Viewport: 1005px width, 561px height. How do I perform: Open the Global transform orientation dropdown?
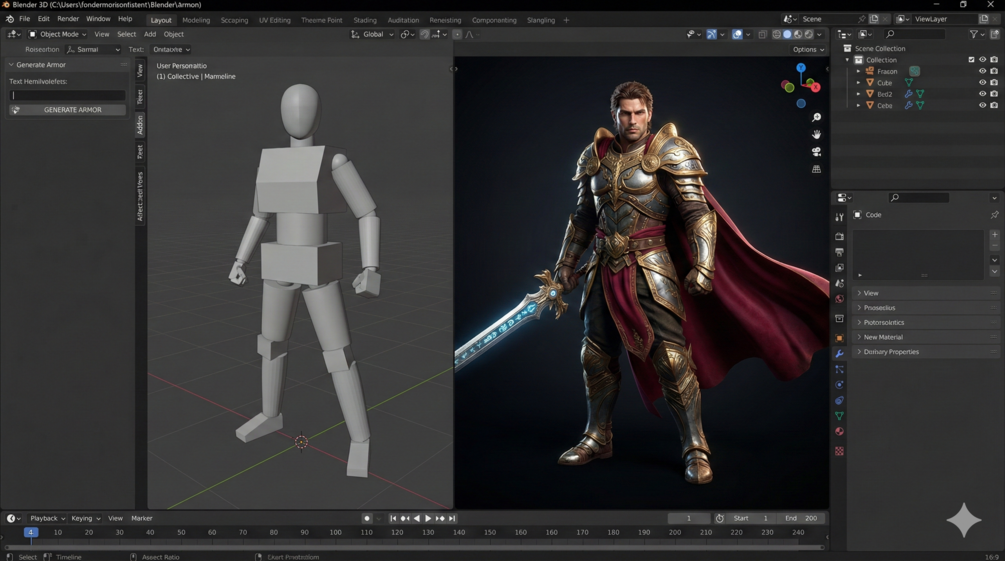(x=372, y=34)
